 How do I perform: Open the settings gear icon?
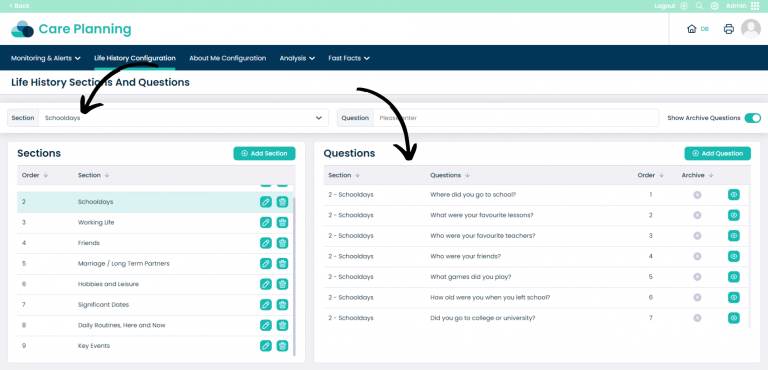(715, 6)
